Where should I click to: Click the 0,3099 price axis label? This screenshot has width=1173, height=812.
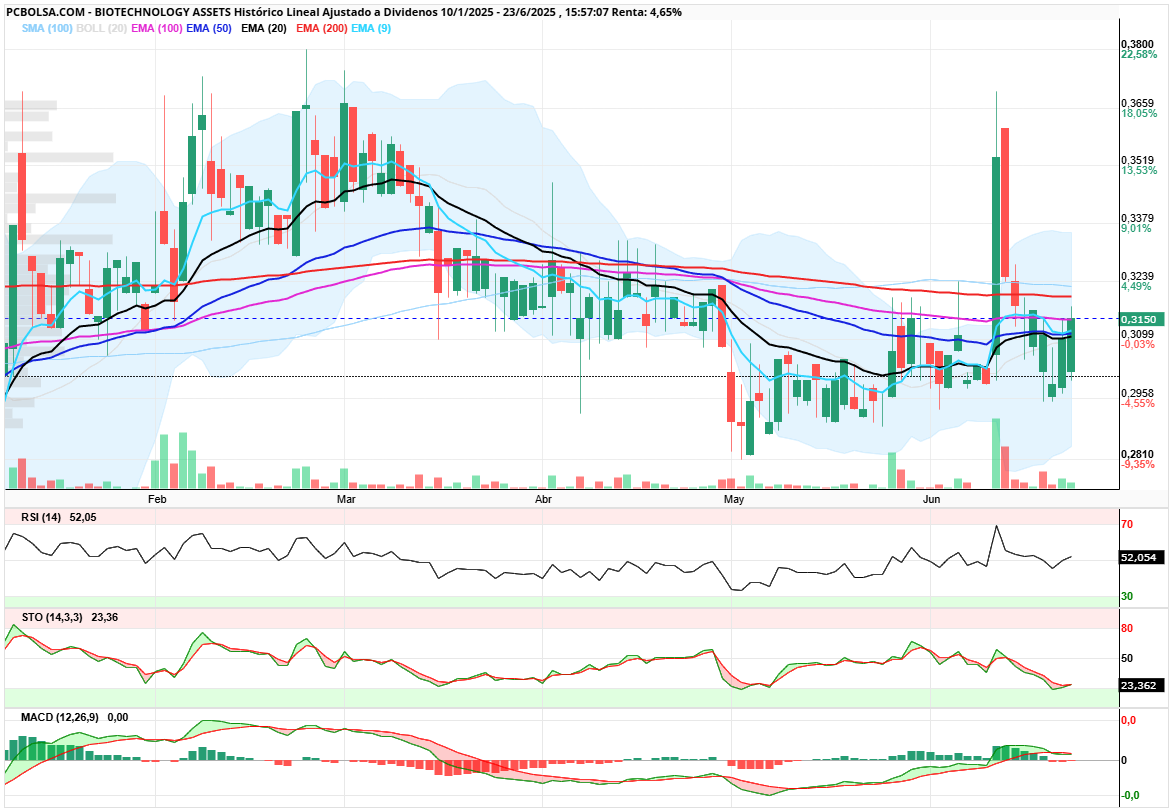[x=1137, y=334]
